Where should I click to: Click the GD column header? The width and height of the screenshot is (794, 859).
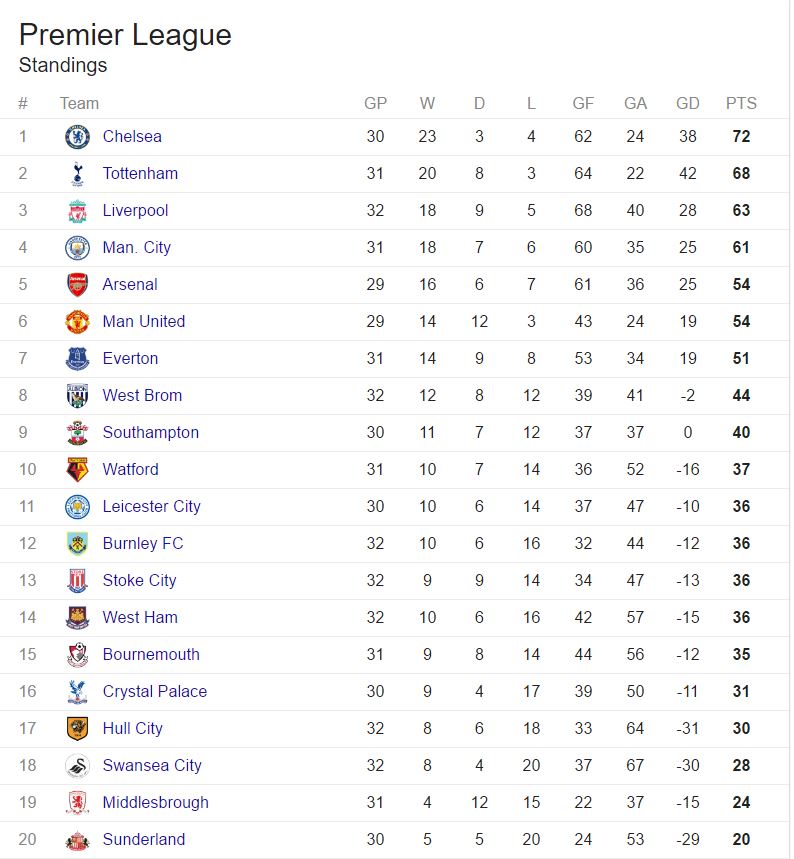point(688,104)
